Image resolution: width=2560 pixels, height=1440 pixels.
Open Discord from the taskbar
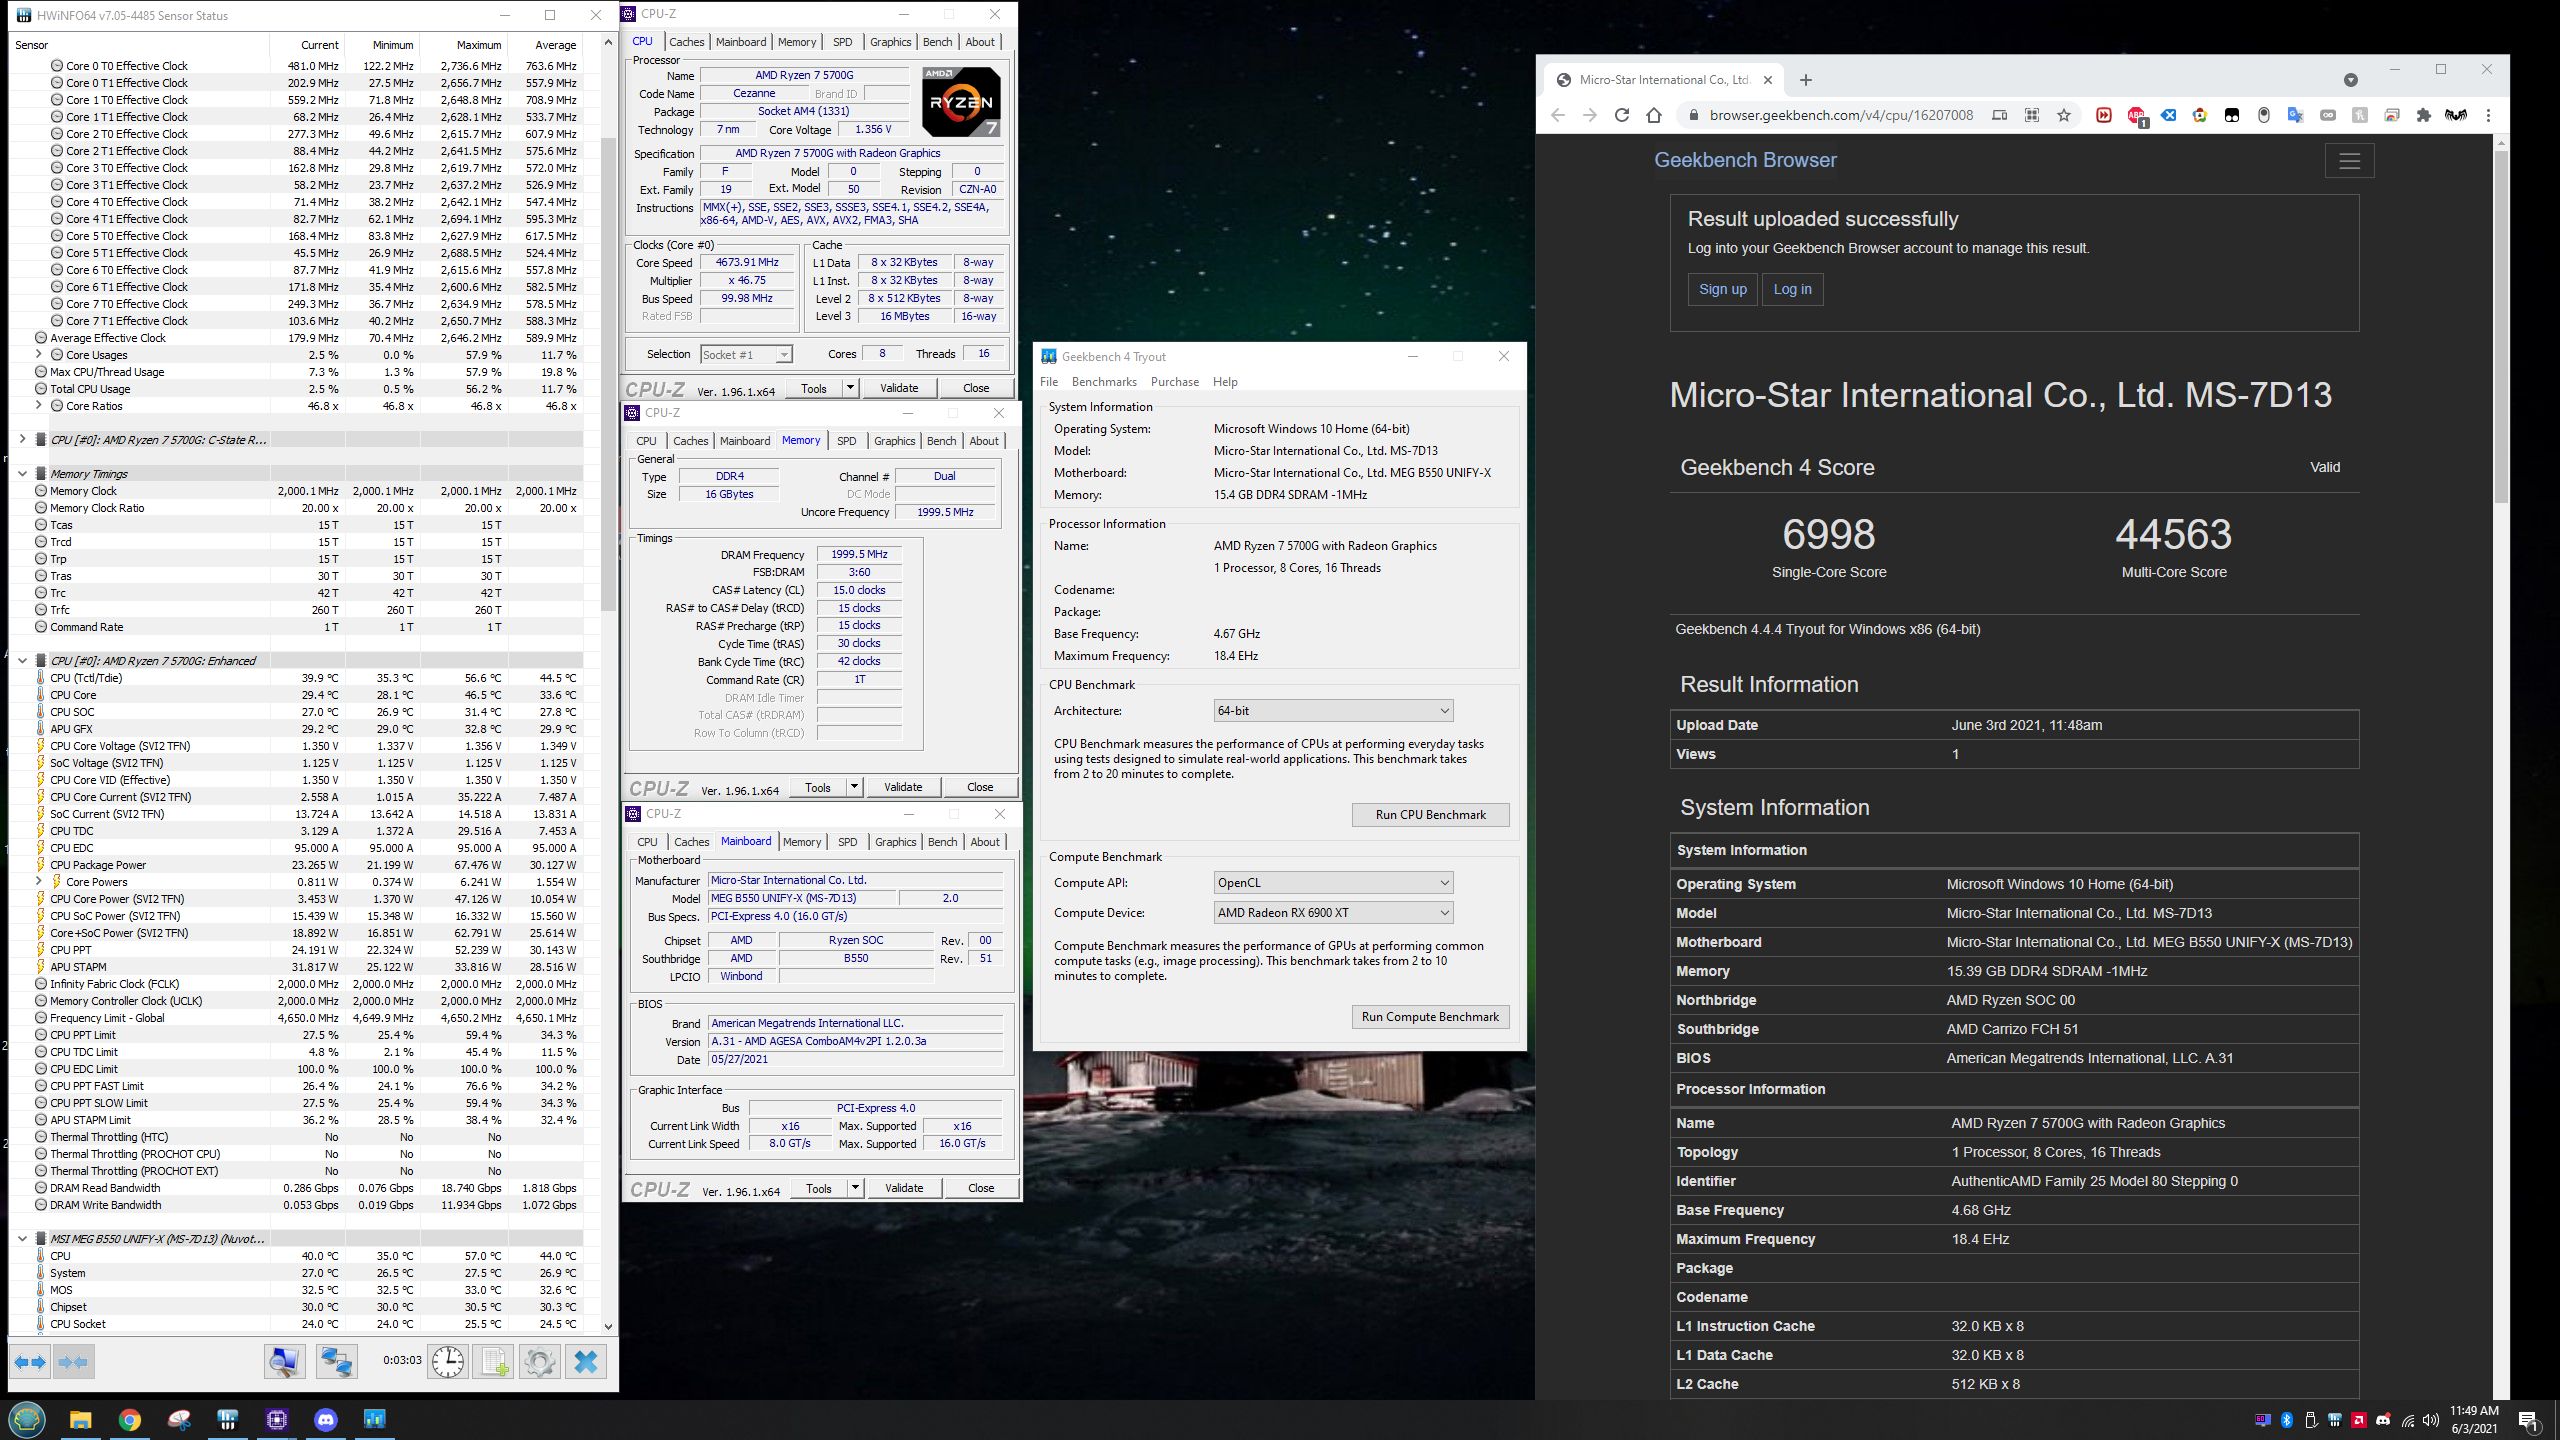point(326,1419)
